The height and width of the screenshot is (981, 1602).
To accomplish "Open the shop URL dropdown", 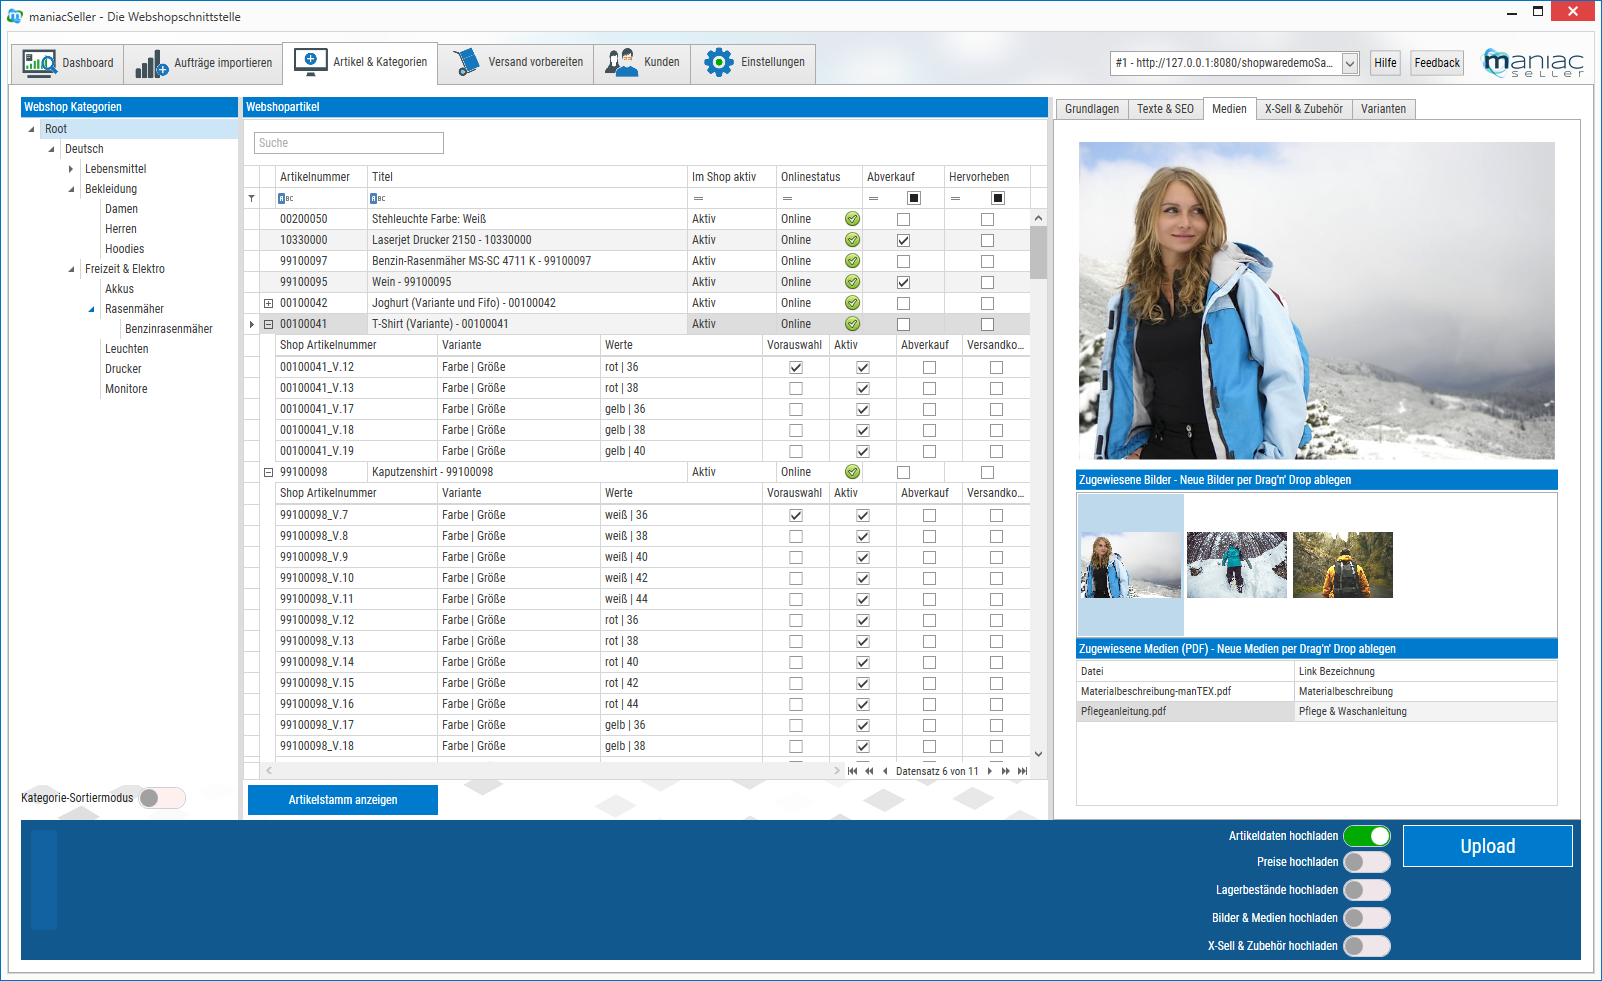I will (1349, 64).
